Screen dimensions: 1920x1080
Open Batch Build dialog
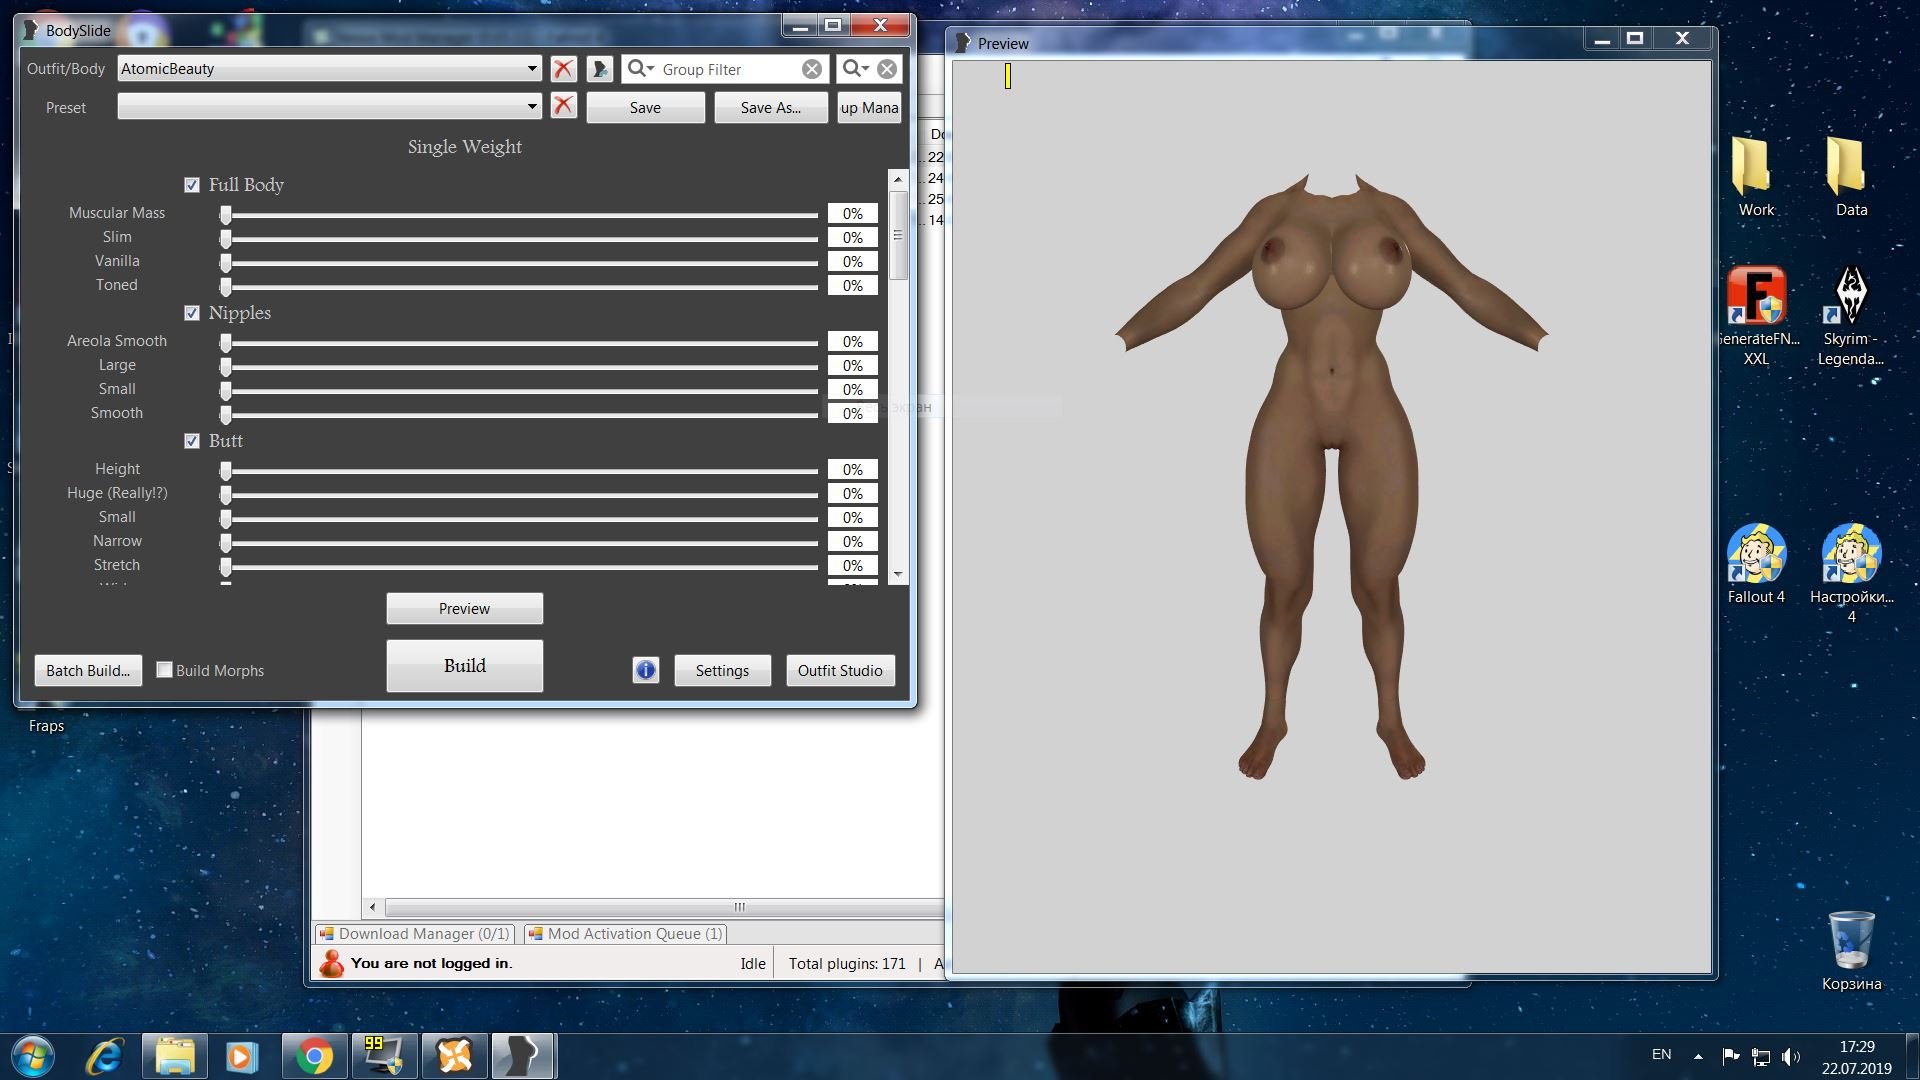click(88, 670)
